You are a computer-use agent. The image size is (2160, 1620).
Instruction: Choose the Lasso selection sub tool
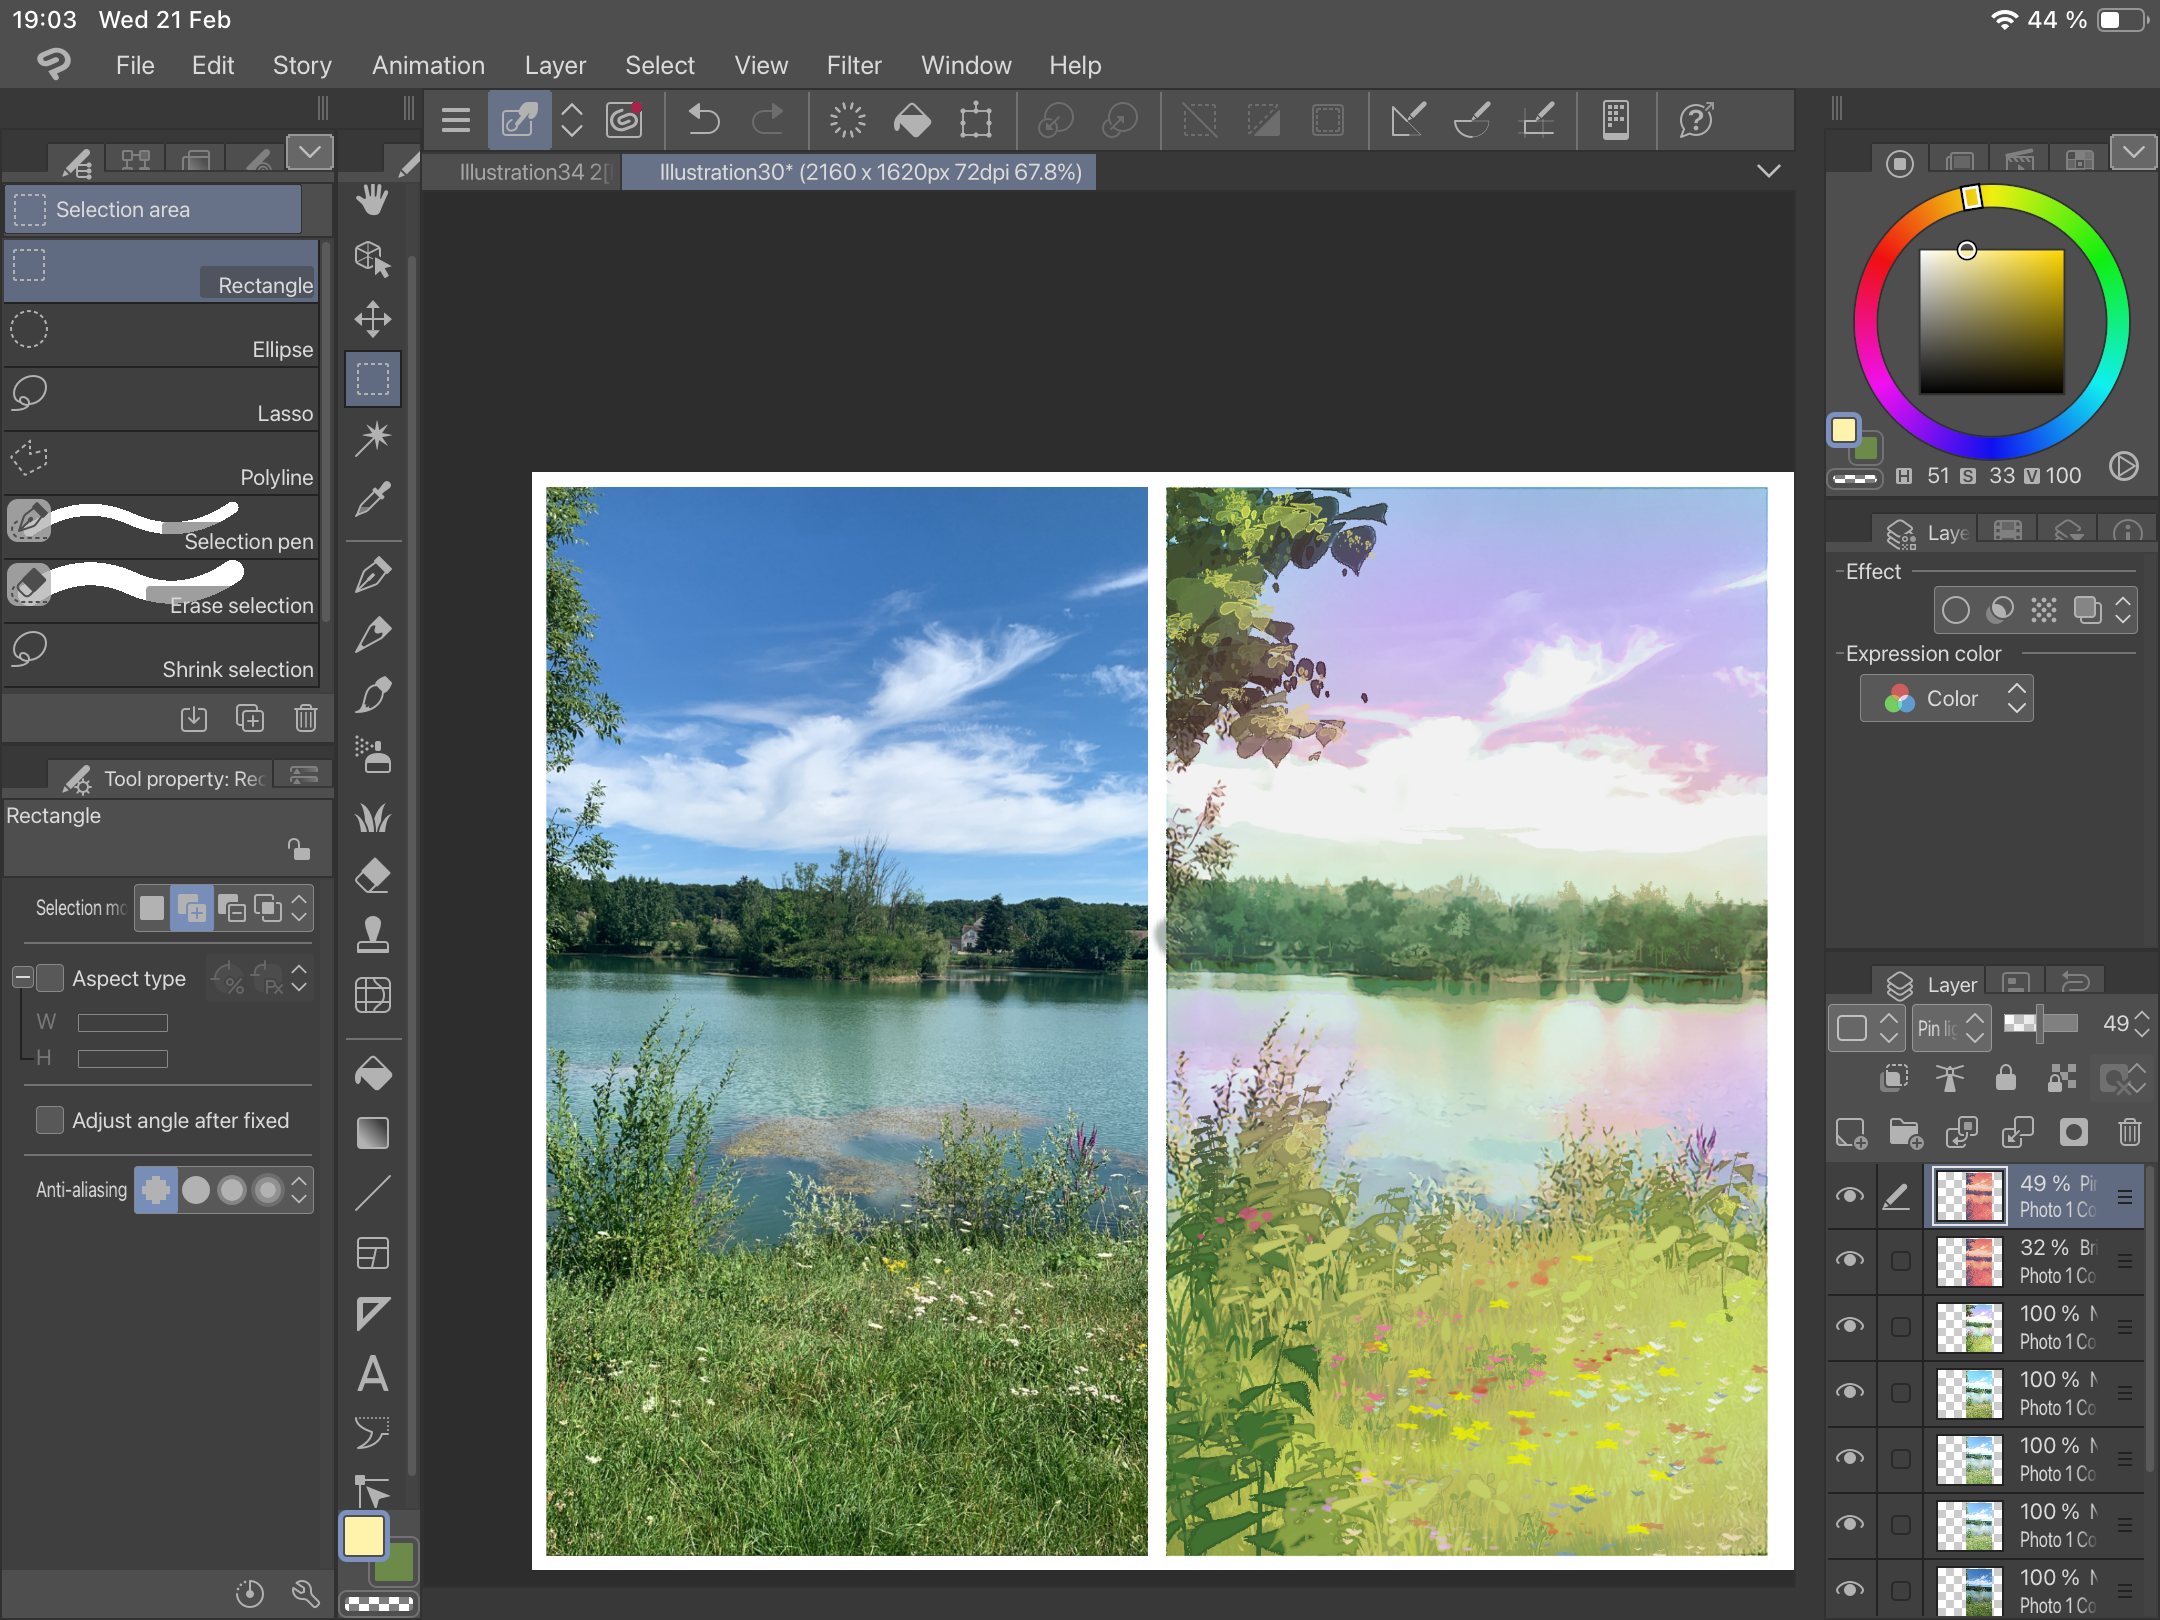pos(160,400)
